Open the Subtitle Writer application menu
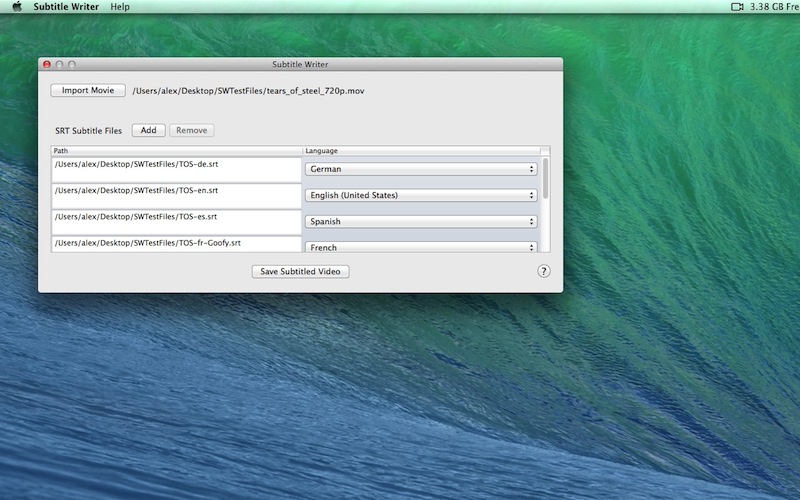This screenshot has height=500, width=800. (x=66, y=7)
